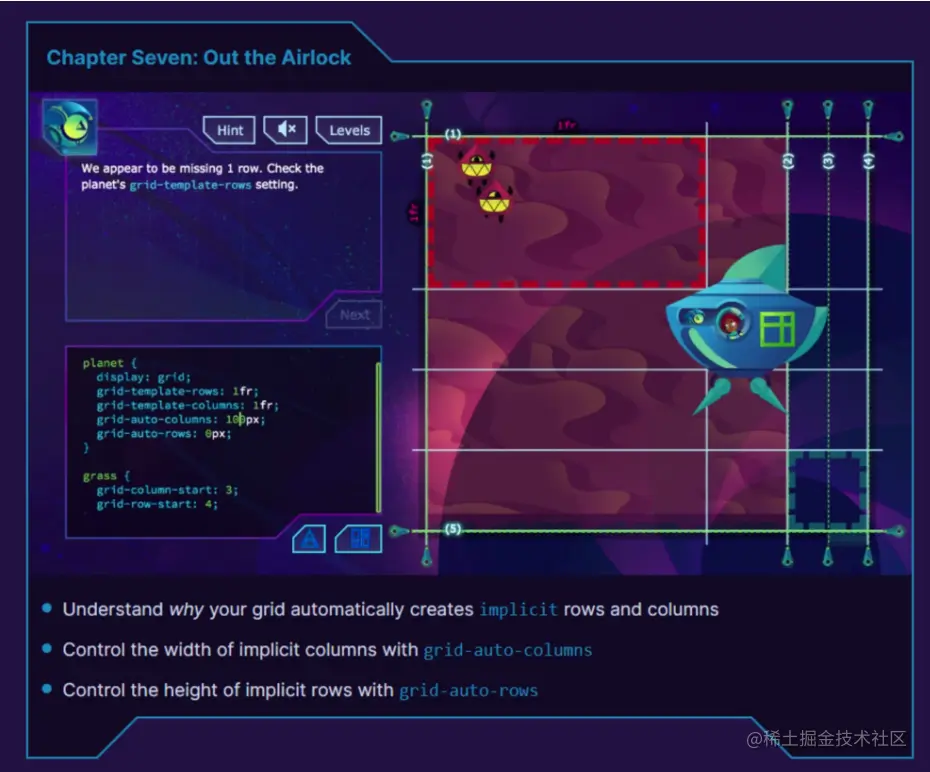This screenshot has height=772, width=930.
Task: Click the 'implicit' keyword in first bullet
Action: pyautogui.click(x=518, y=610)
